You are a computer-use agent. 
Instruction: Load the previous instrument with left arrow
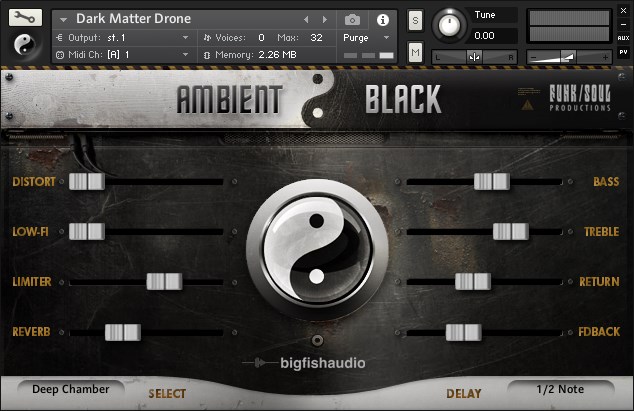click(x=307, y=19)
